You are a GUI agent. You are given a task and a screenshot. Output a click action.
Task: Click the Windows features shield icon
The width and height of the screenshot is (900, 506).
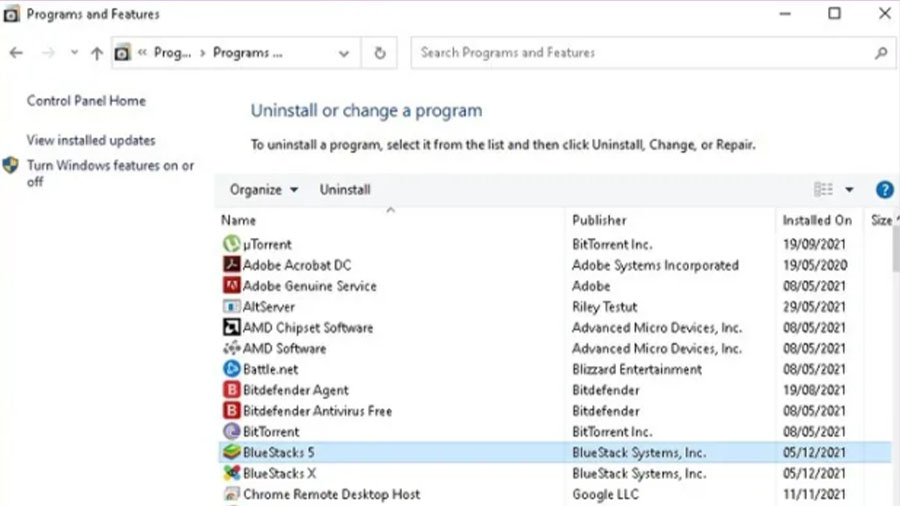[10, 165]
